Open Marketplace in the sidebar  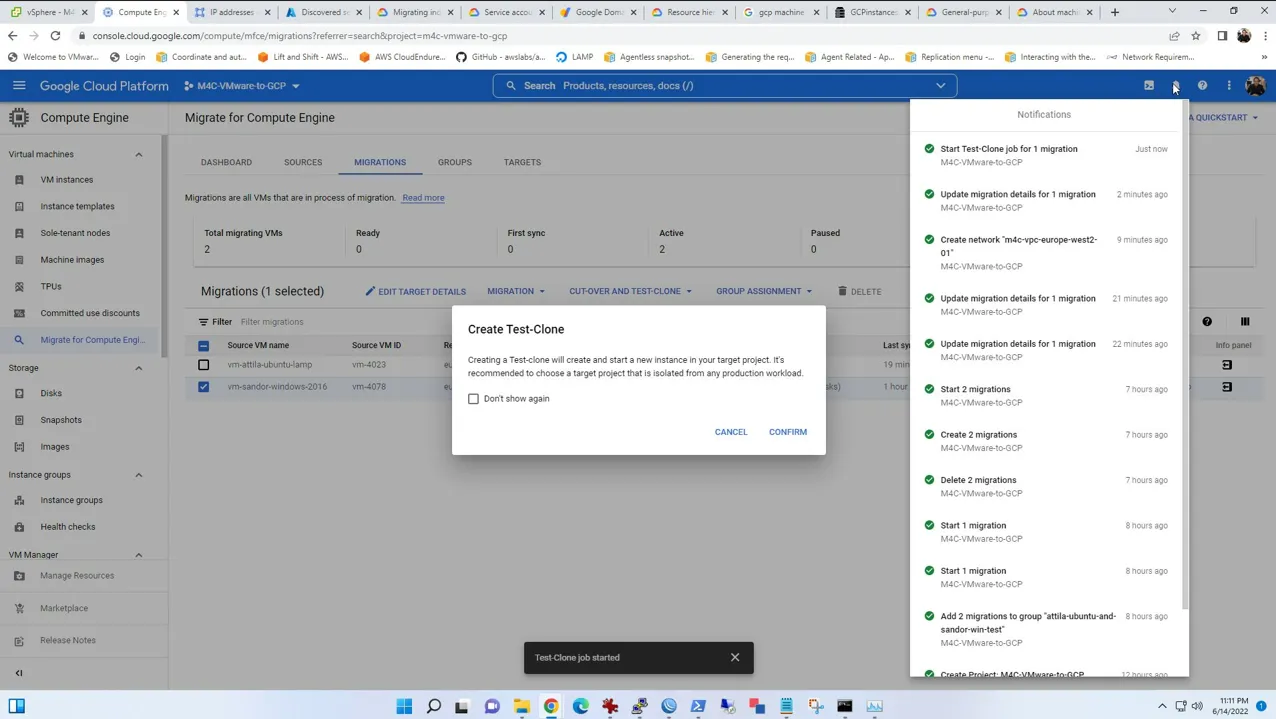(x=64, y=608)
